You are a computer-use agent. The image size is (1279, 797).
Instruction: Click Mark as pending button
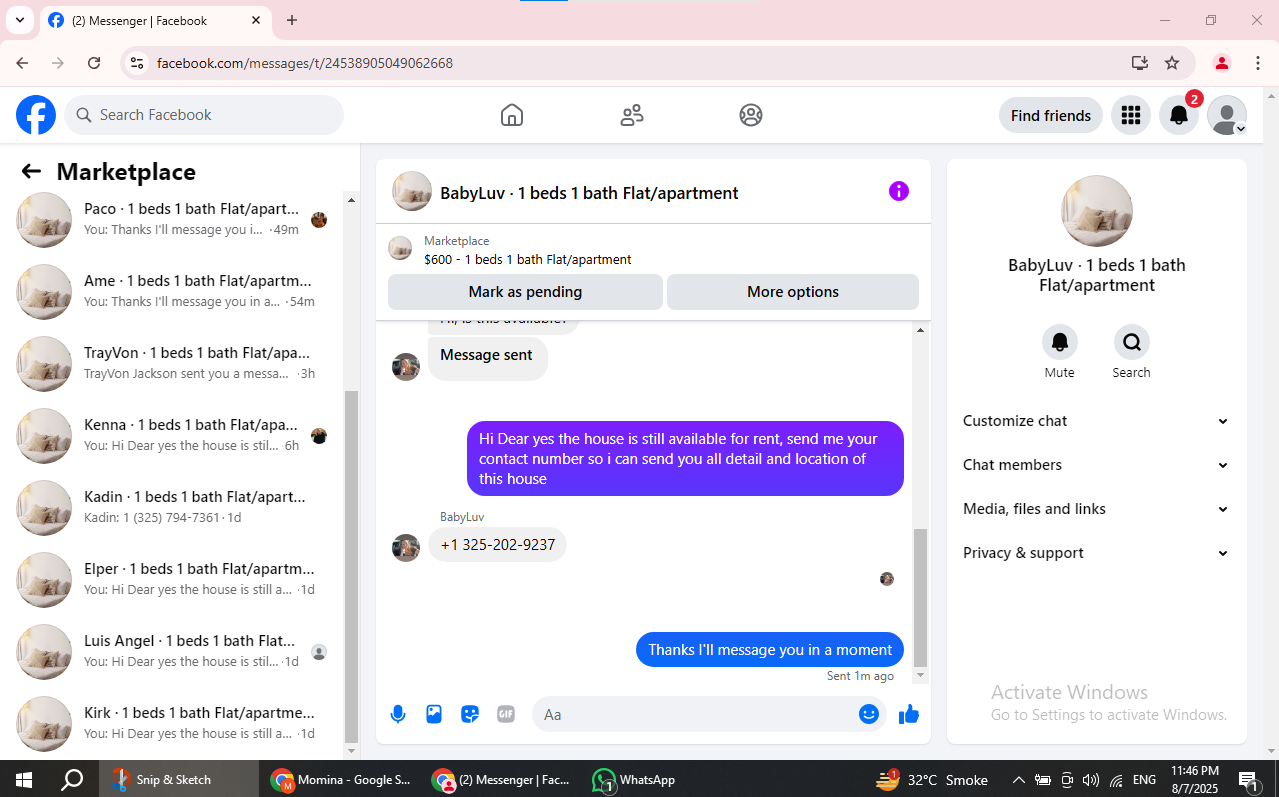525,292
